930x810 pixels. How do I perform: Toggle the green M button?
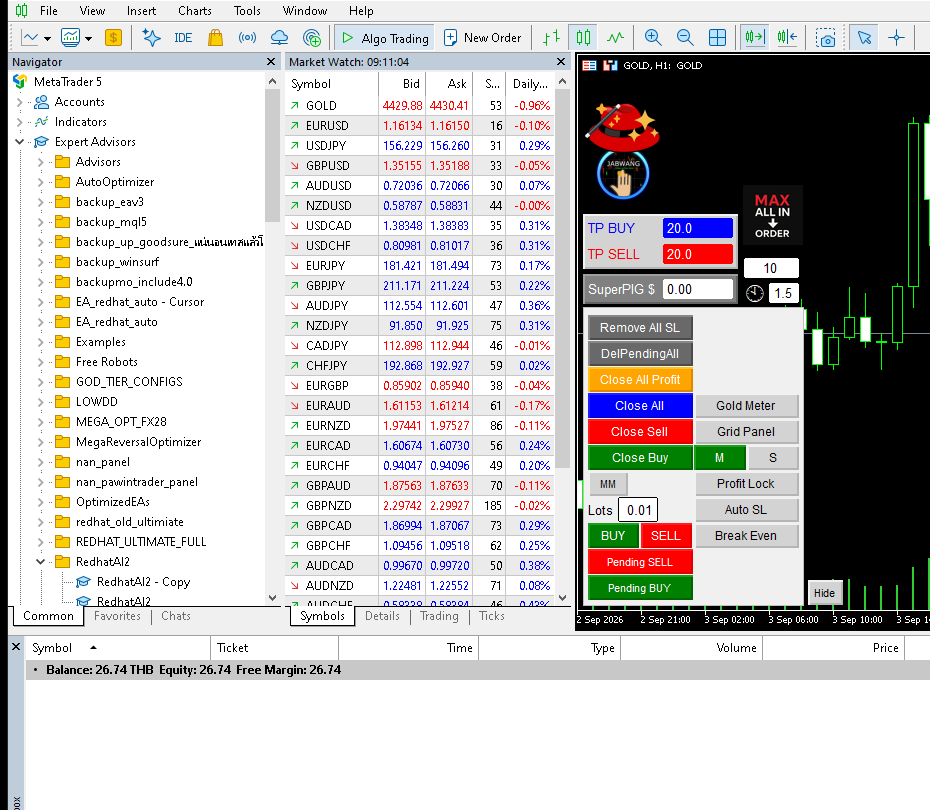[719, 458]
